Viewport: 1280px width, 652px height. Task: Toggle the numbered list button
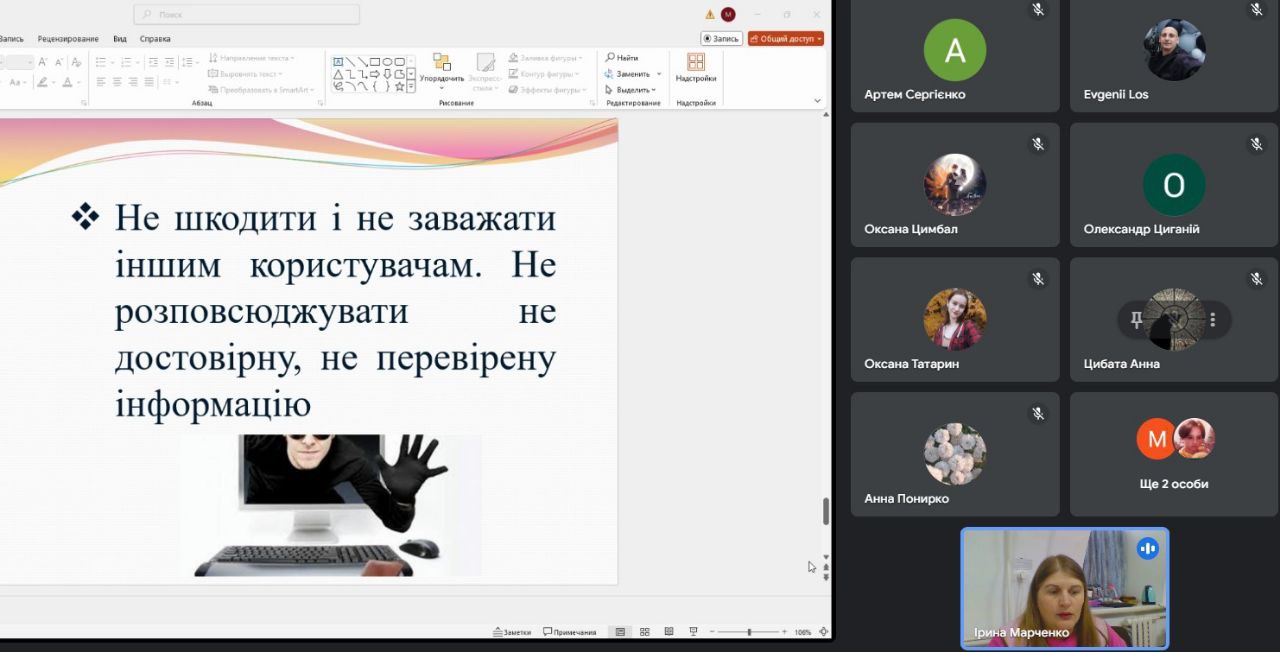125,62
